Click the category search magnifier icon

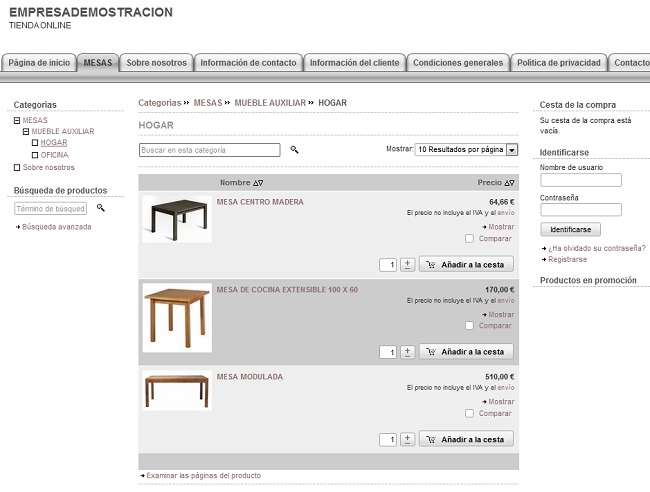pos(294,150)
